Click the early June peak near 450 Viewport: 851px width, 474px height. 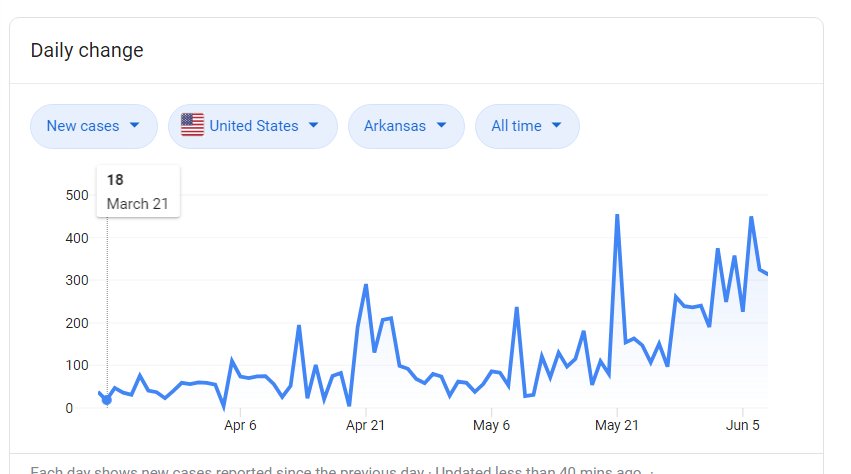751,218
